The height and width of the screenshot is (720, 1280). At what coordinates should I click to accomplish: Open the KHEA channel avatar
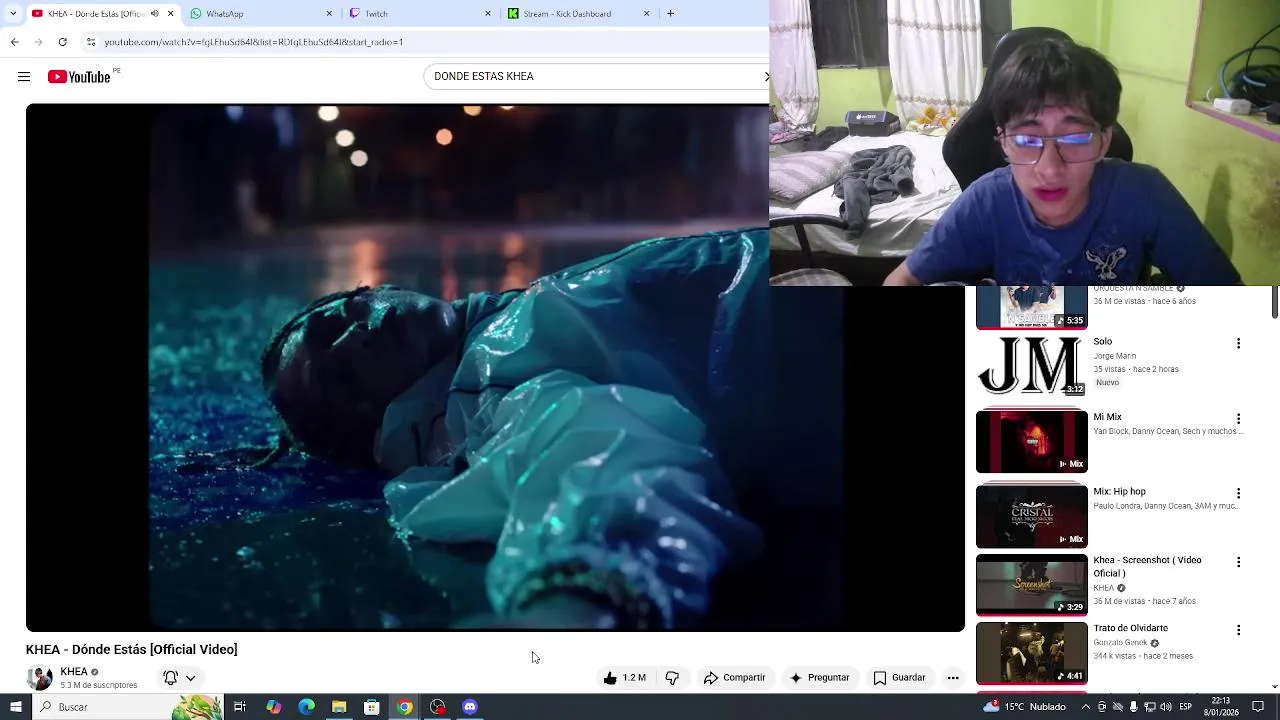[39, 678]
